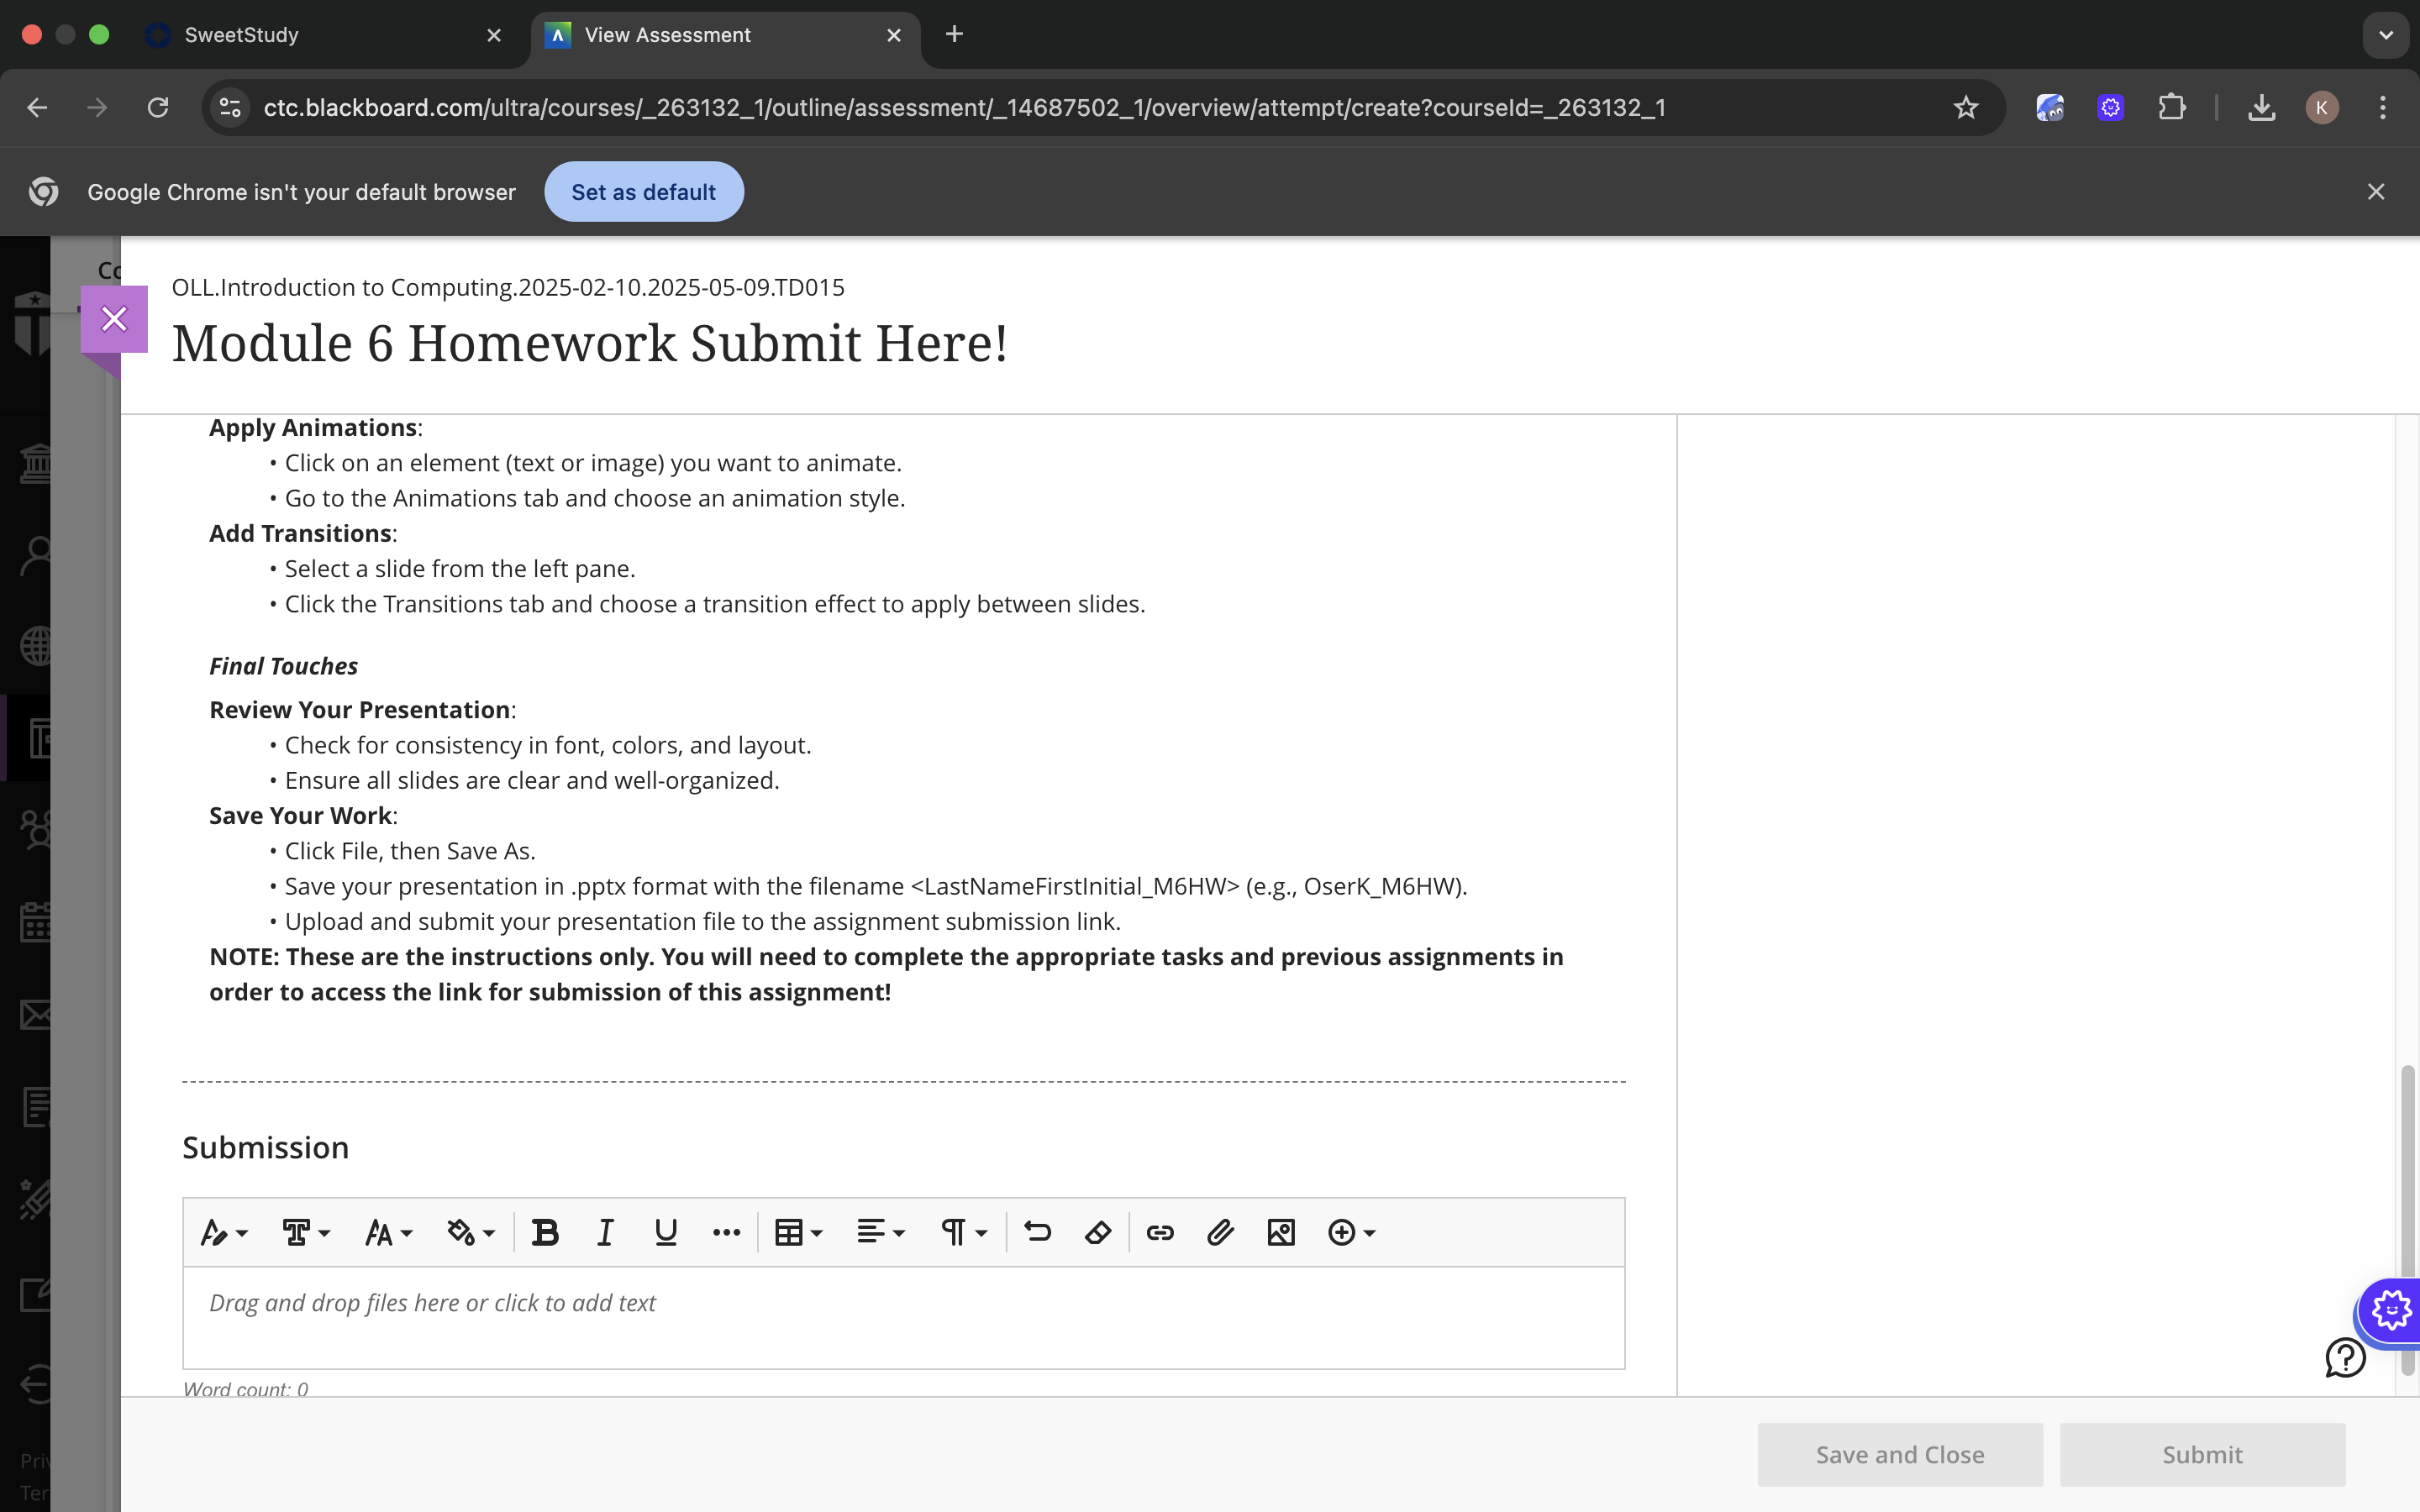Screen dimensions: 2420x1512
Task: Open the messages envelope in Blackboard sidebar
Action: coord(36,1015)
